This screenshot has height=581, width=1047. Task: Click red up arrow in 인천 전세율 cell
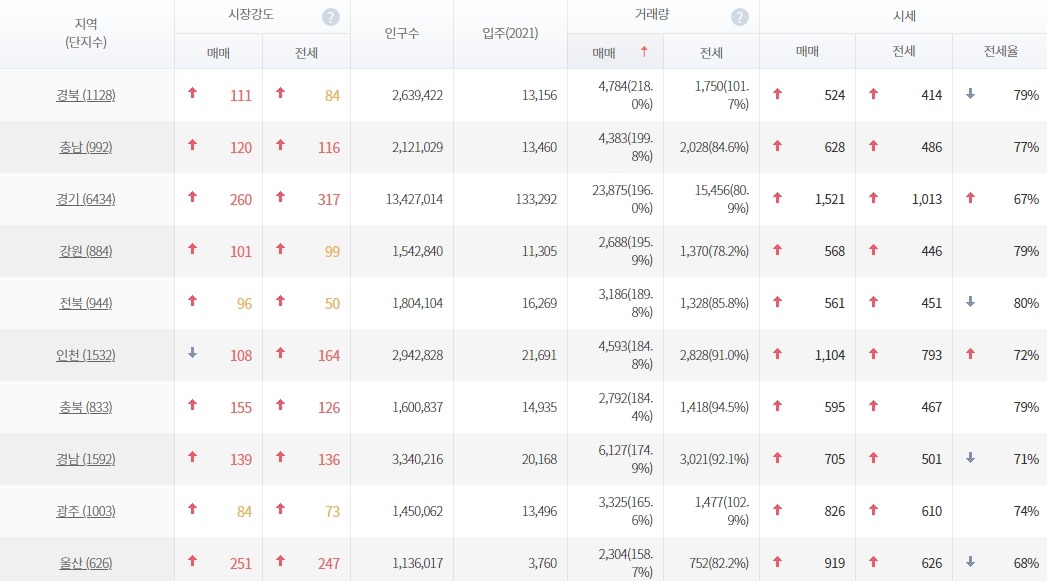(970, 354)
